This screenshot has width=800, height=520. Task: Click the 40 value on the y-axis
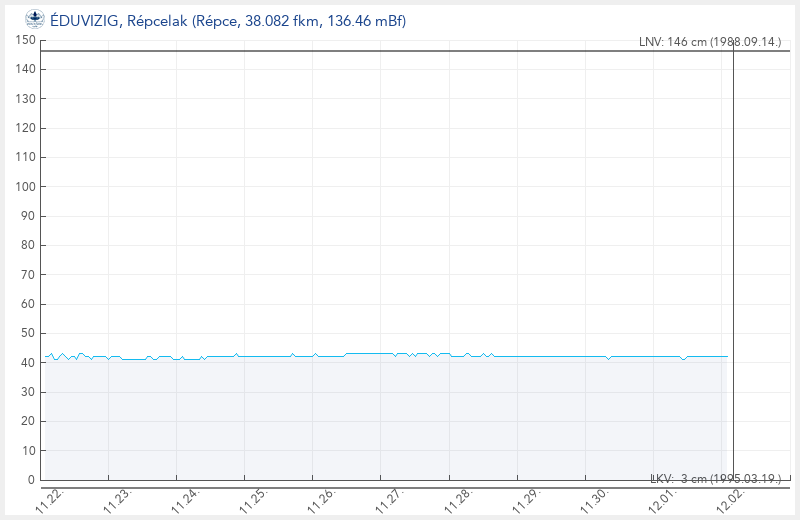click(x=29, y=363)
